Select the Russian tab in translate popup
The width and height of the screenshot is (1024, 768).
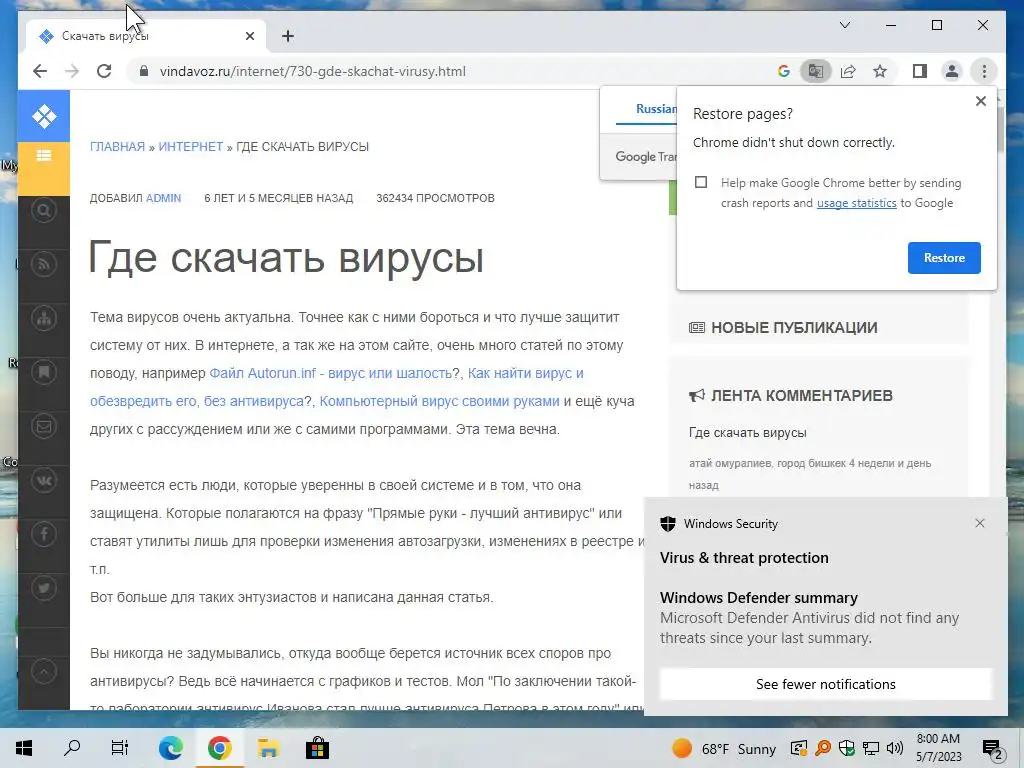[655, 109]
